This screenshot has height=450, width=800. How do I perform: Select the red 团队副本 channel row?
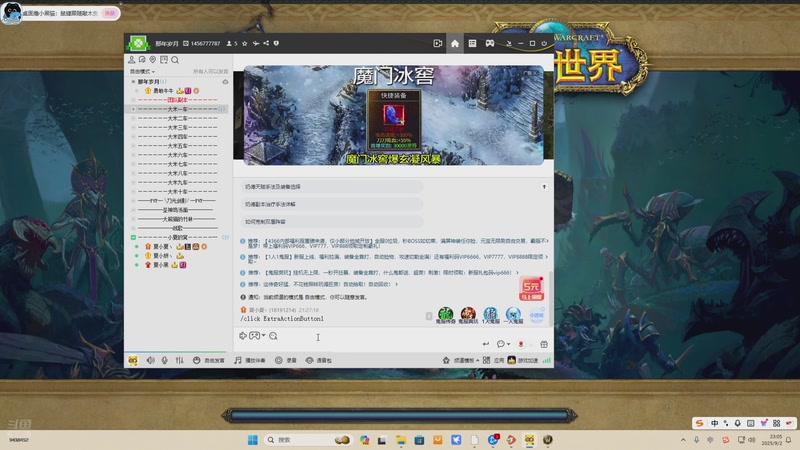coord(178,100)
